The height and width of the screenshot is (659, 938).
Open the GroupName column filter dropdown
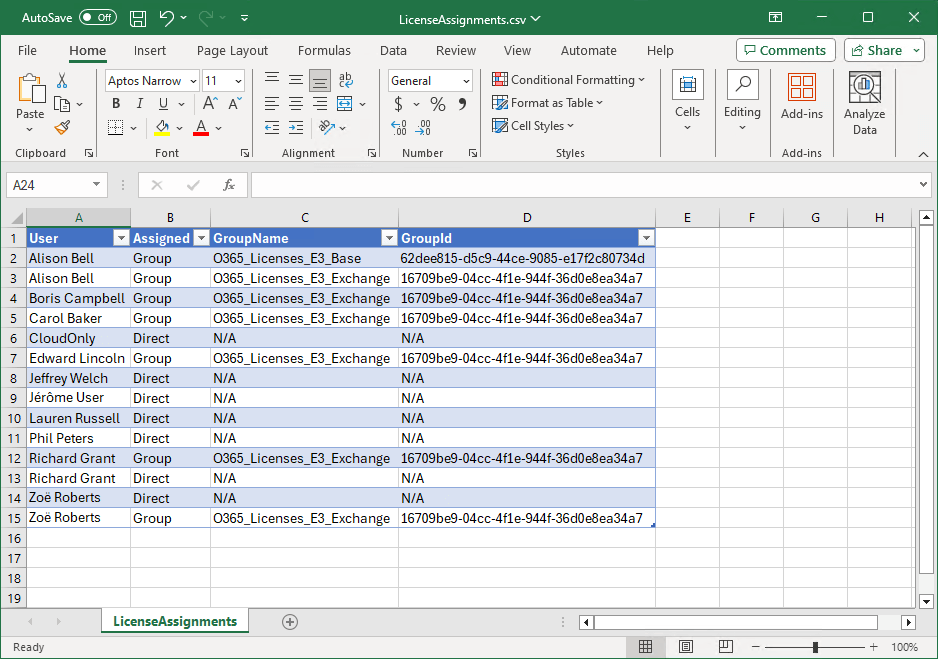(x=389, y=238)
